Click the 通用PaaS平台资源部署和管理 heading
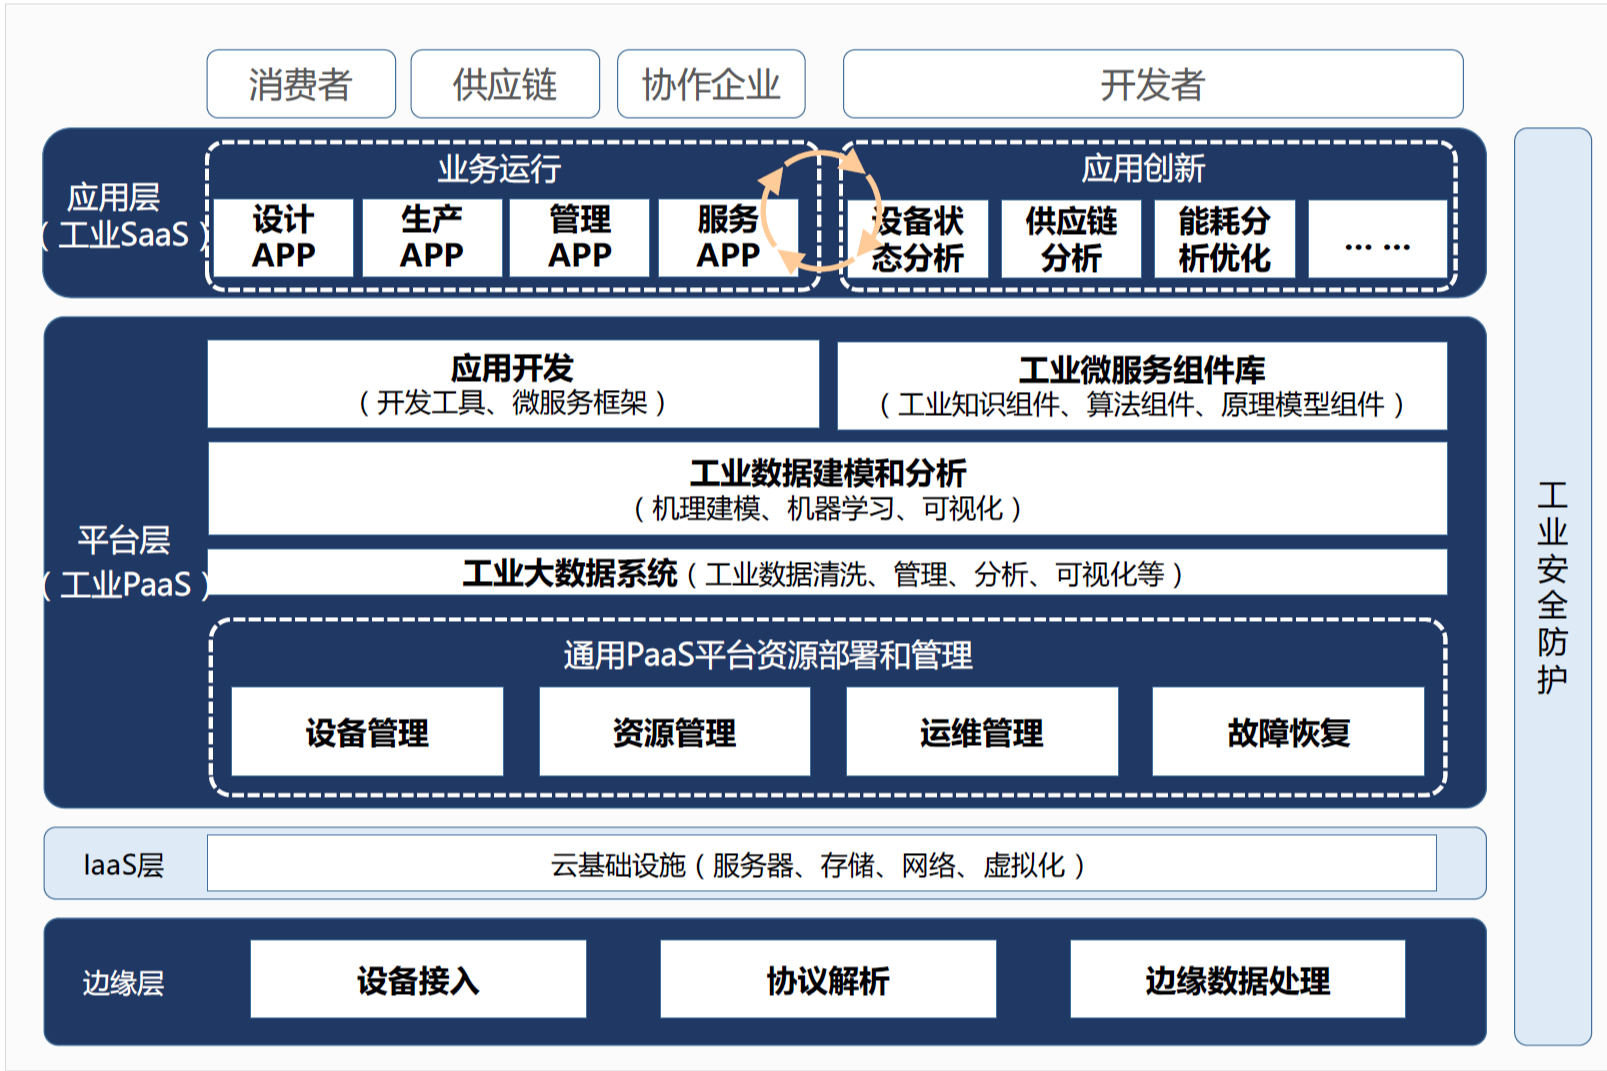Viewport: 1607px width, 1071px height. [768, 655]
